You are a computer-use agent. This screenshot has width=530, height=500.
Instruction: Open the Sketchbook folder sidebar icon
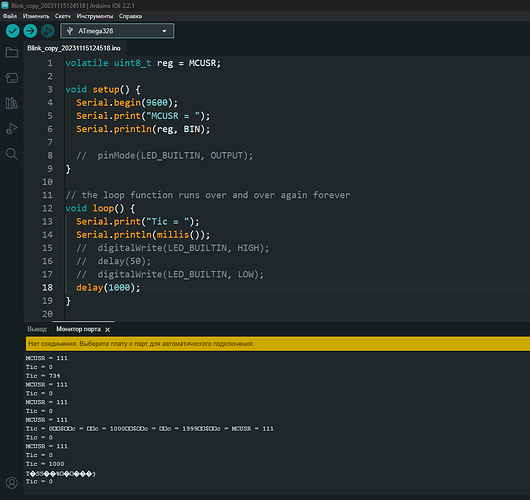tap(12, 52)
